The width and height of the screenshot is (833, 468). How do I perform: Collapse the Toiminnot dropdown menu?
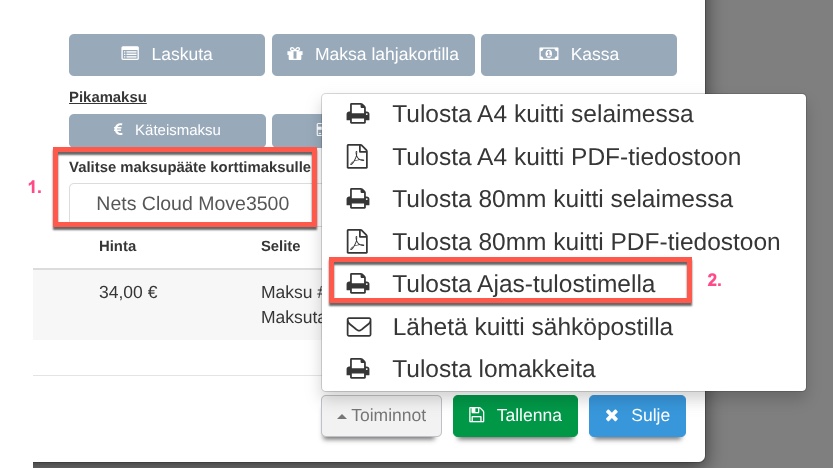[381, 415]
